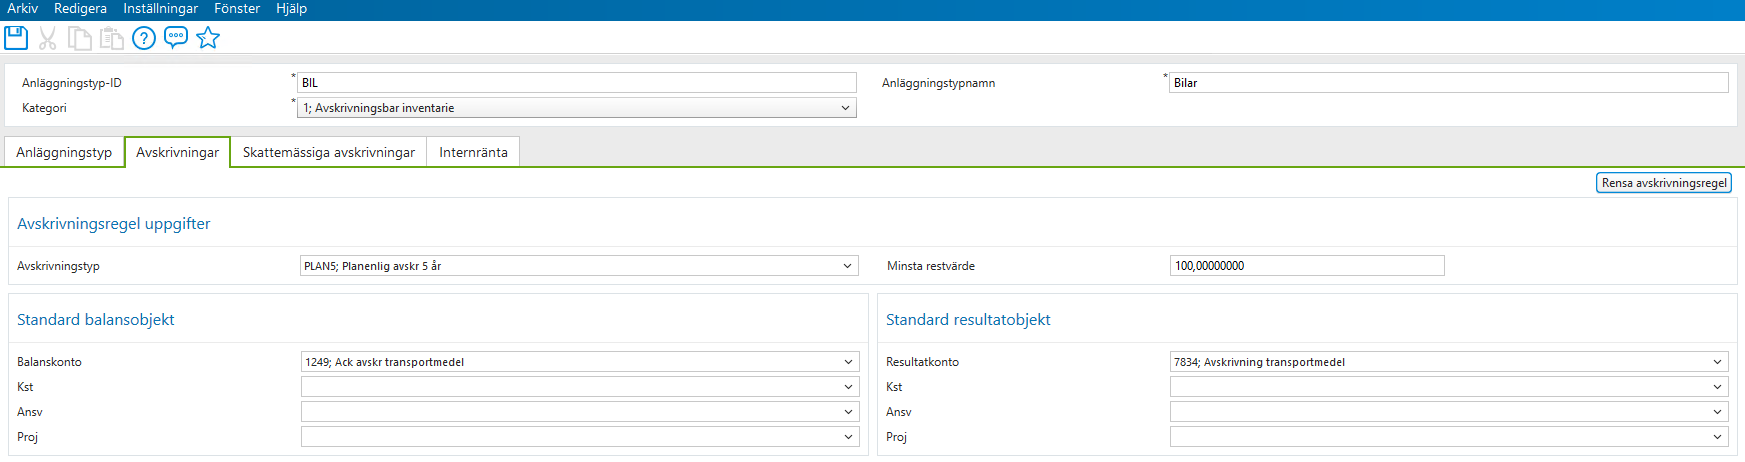Click the Anläggningstypnamn label

pyautogui.click(x=938, y=83)
